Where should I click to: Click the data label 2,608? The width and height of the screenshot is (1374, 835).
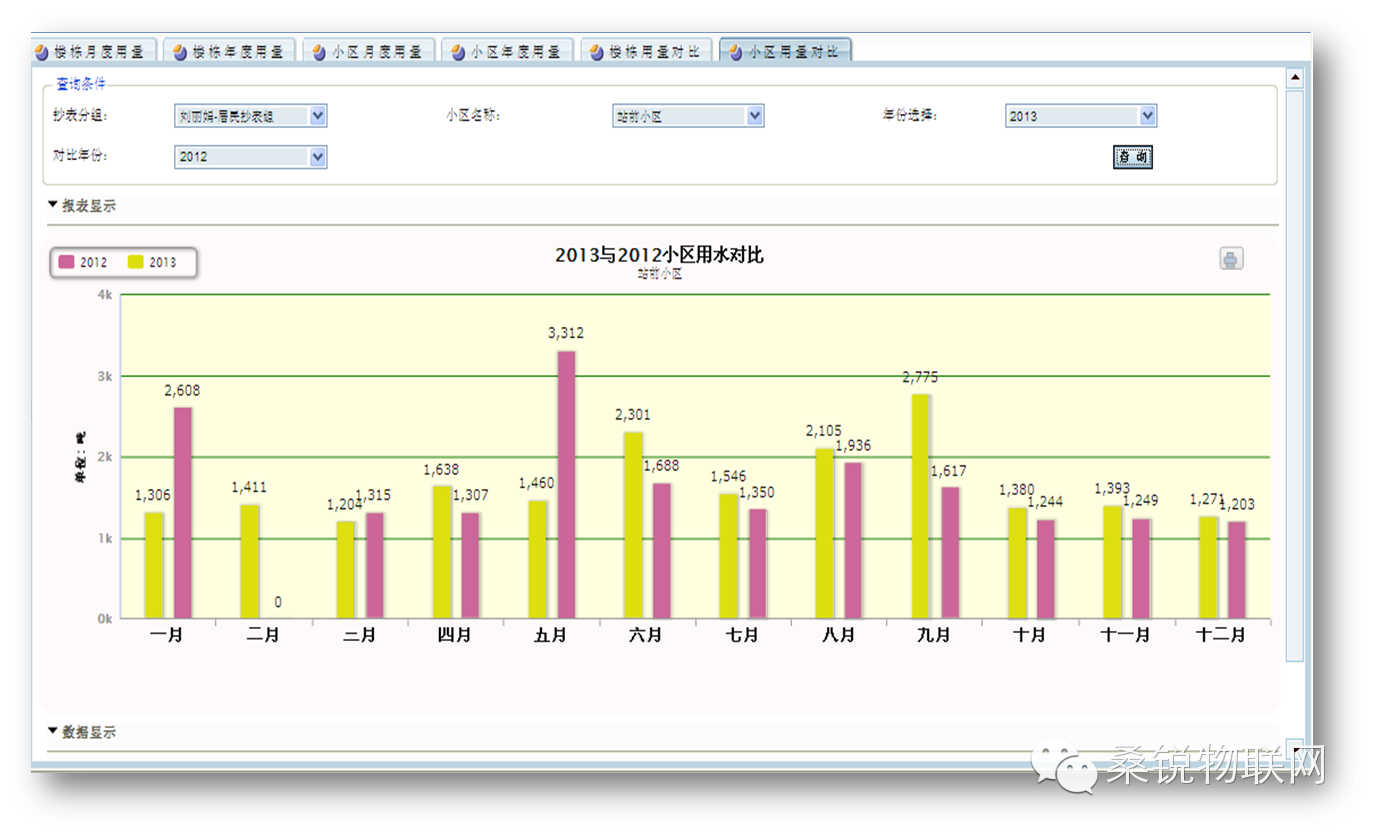183,390
